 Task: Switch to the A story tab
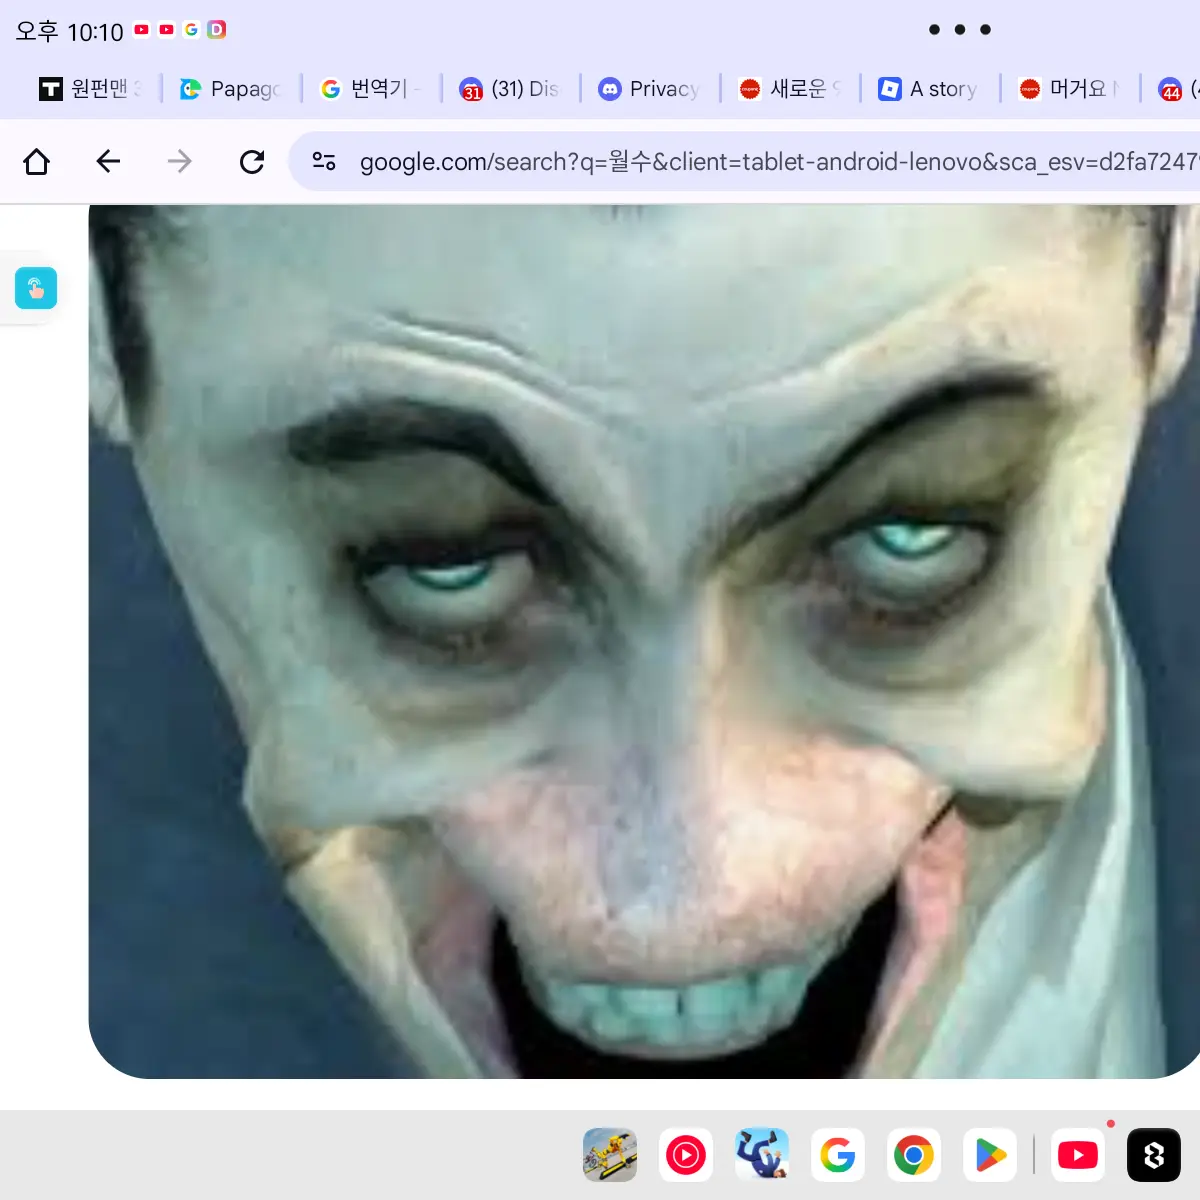[929, 89]
